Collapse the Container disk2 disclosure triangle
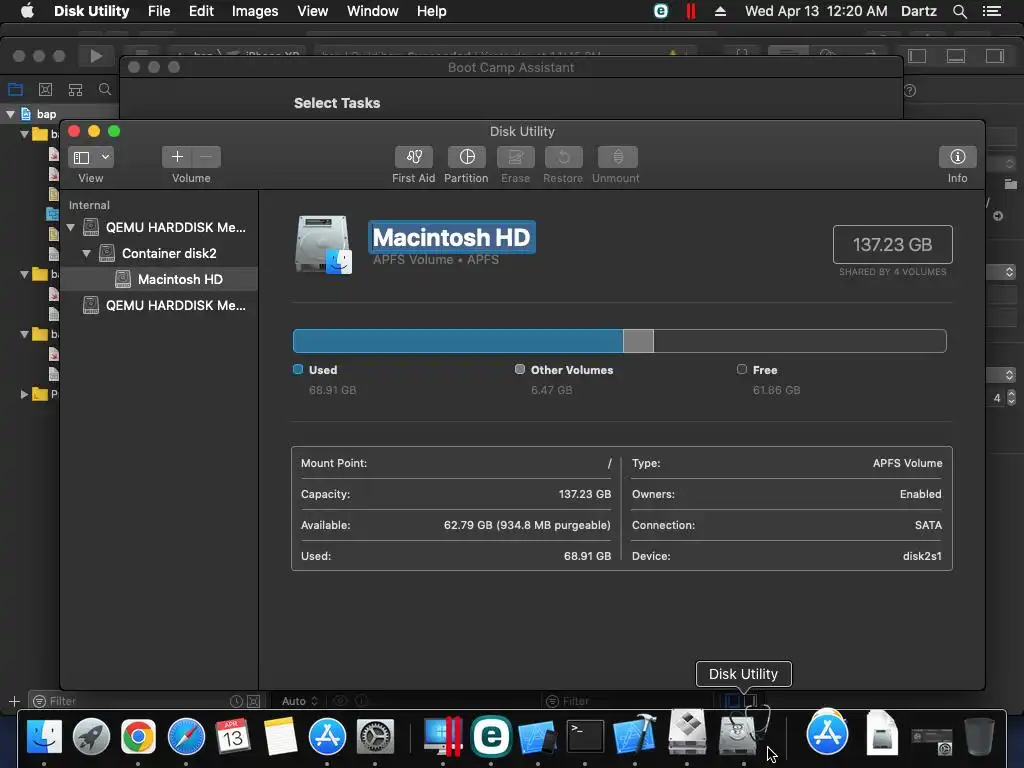The image size is (1024, 768). (x=86, y=253)
